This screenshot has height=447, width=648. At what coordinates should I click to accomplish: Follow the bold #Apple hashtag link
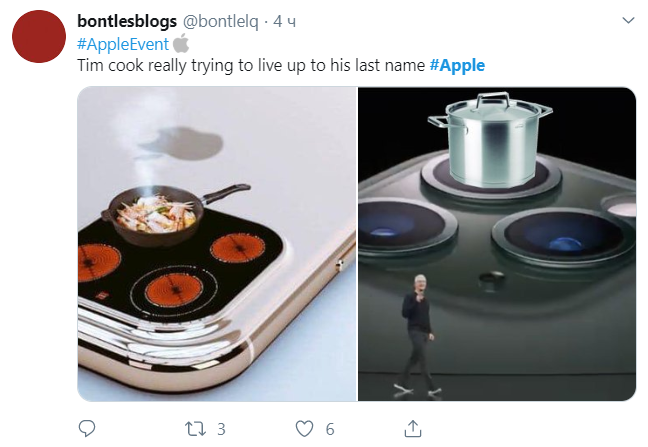click(457, 65)
